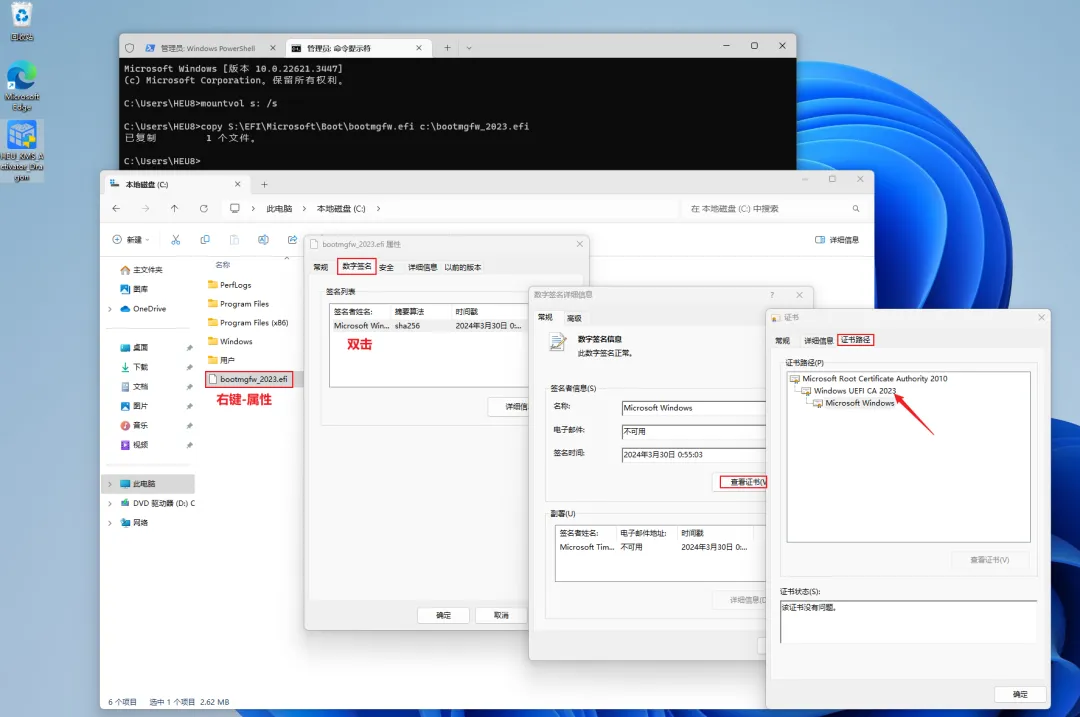Select the 数字签名 tab in properties dialog
Viewport: 1080px width, 717px height.
point(356,267)
